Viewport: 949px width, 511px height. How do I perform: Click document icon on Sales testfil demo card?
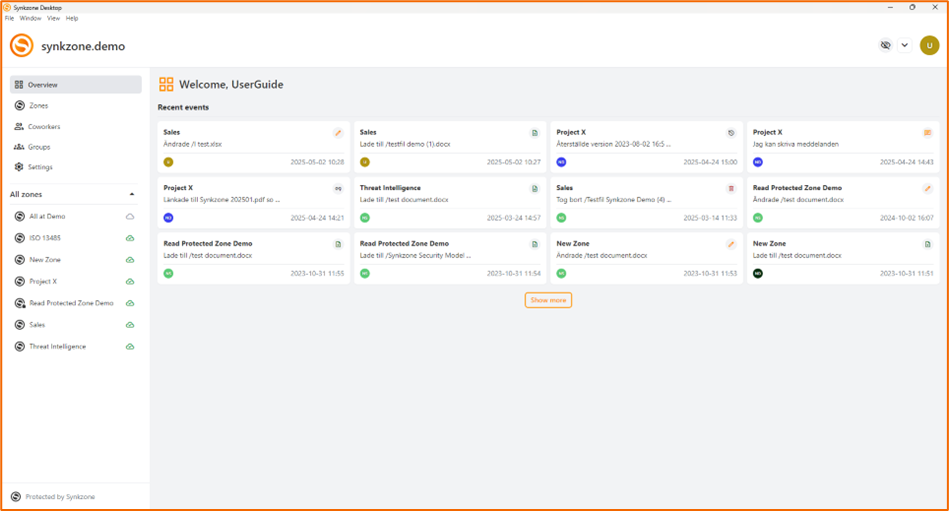[534, 133]
